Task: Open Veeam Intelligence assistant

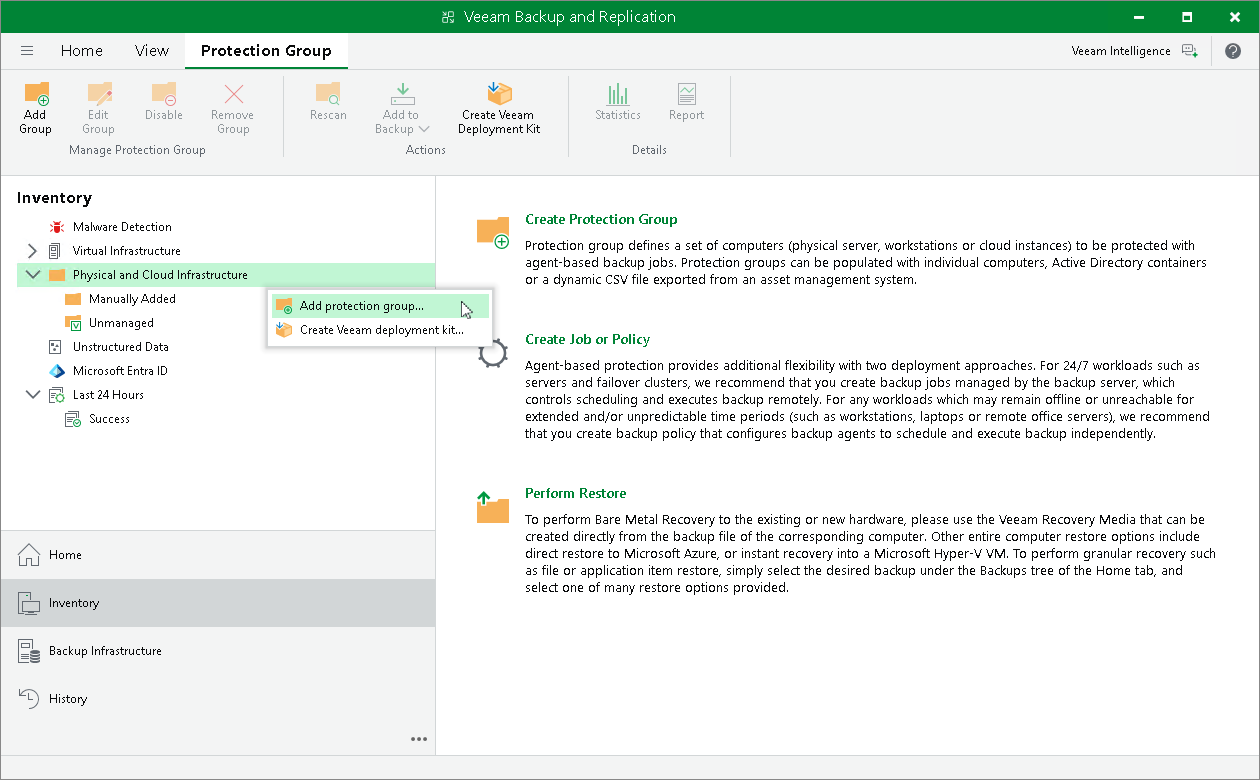Action: pos(1134,51)
